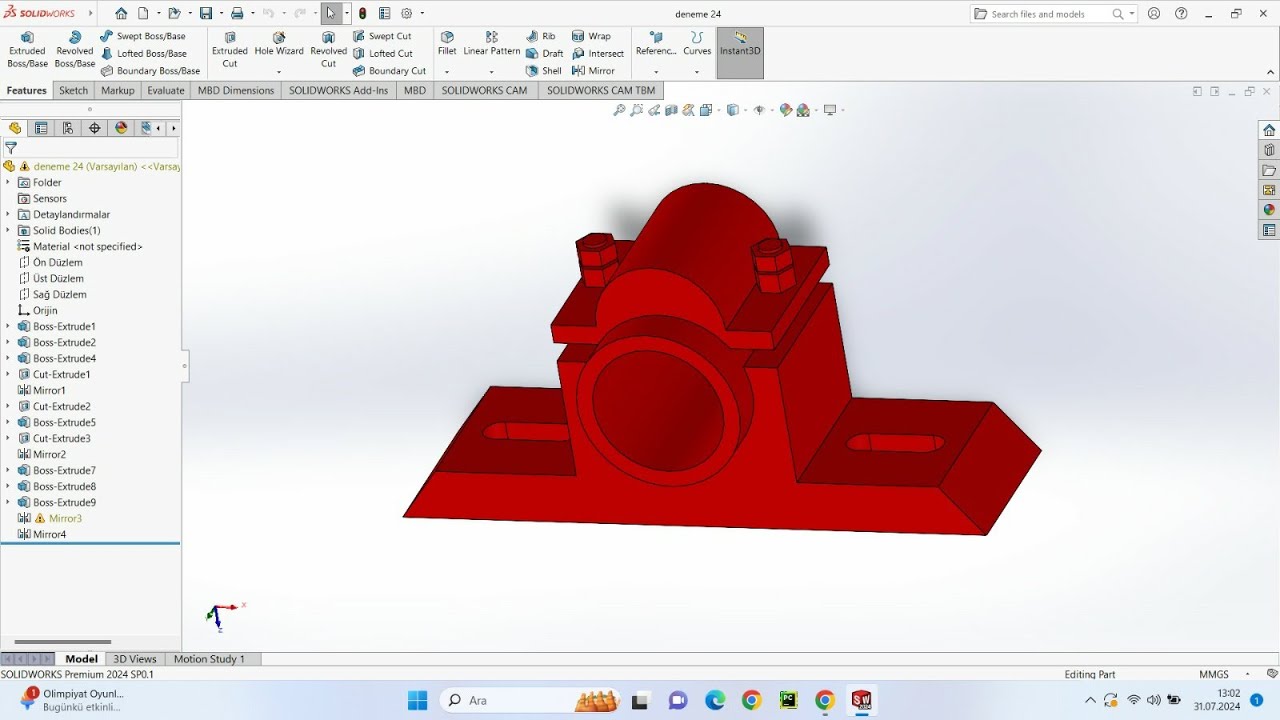
Task: Click the Mirror feature tool
Action: tap(594, 71)
